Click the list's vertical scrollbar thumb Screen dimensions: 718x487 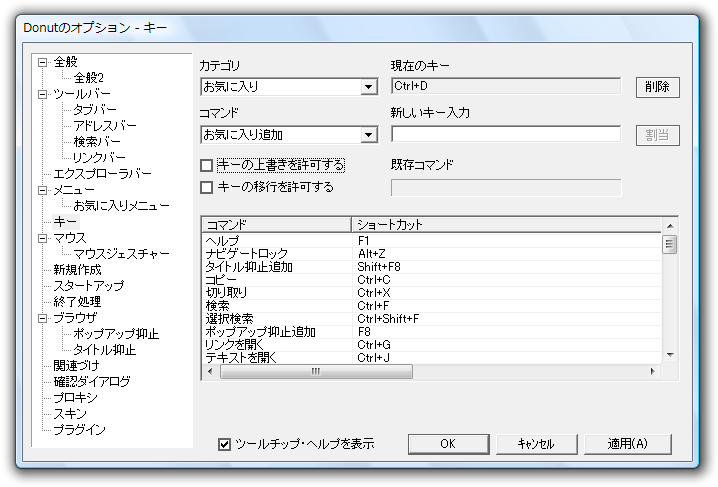pos(670,244)
